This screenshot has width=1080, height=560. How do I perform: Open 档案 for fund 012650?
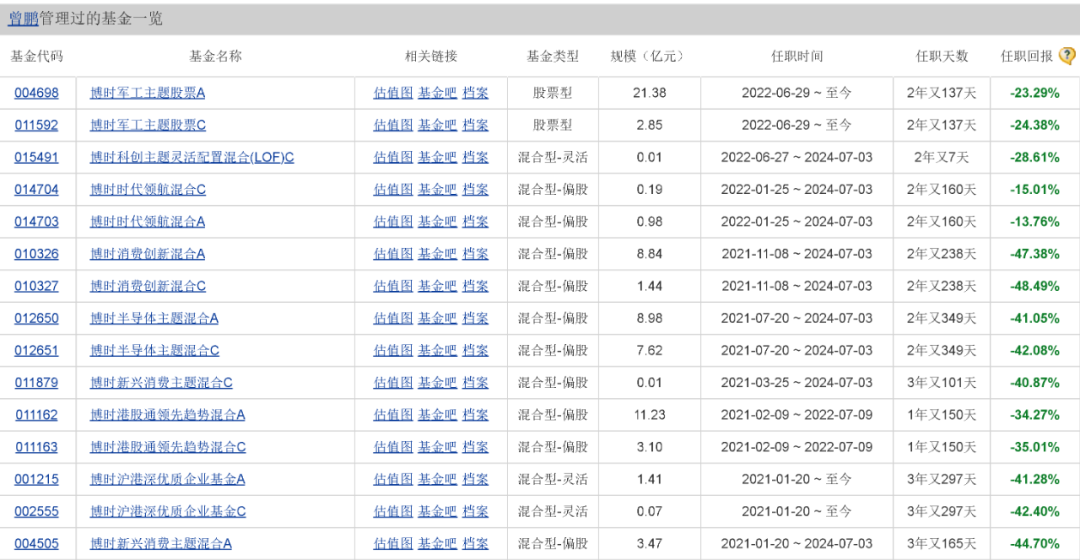(475, 318)
